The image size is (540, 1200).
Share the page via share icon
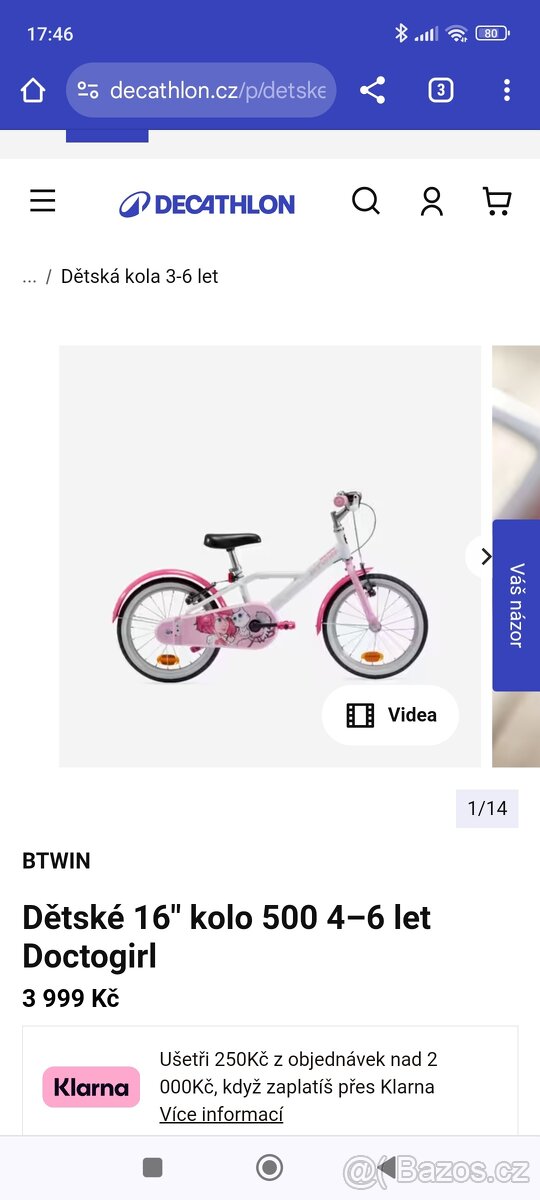click(x=372, y=91)
